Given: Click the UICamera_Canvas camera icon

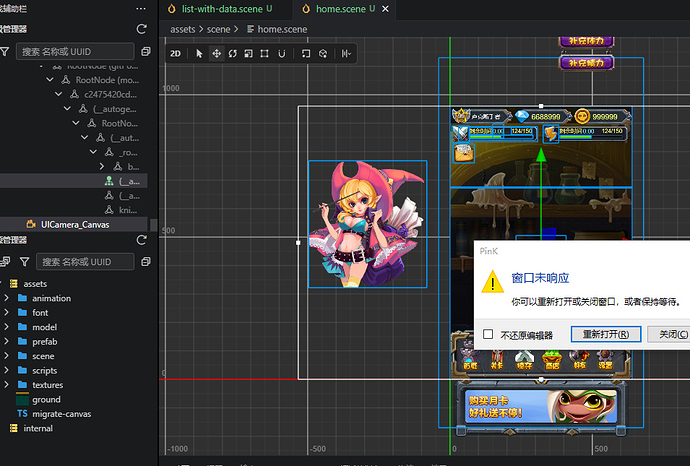Looking at the screenshot, I should coord(31,224).
